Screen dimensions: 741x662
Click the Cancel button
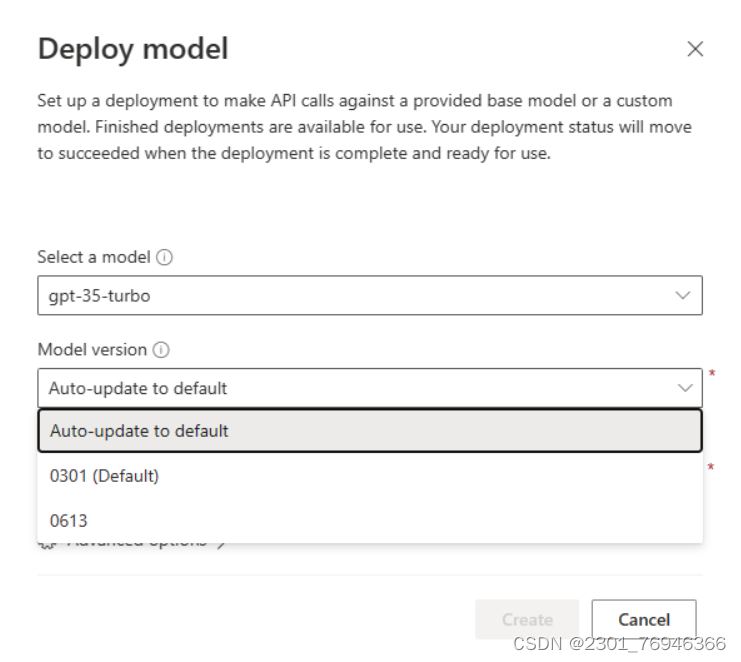tap(644, 619)
